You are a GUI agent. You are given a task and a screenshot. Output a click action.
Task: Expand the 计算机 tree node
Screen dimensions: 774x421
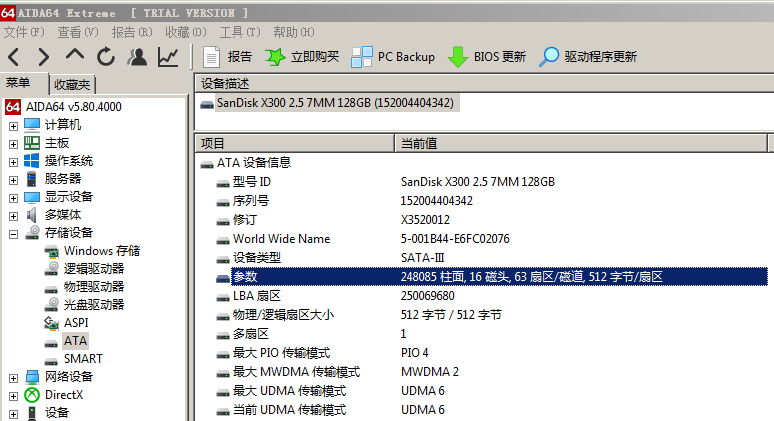pyautogui.click(x=13, y=126)
